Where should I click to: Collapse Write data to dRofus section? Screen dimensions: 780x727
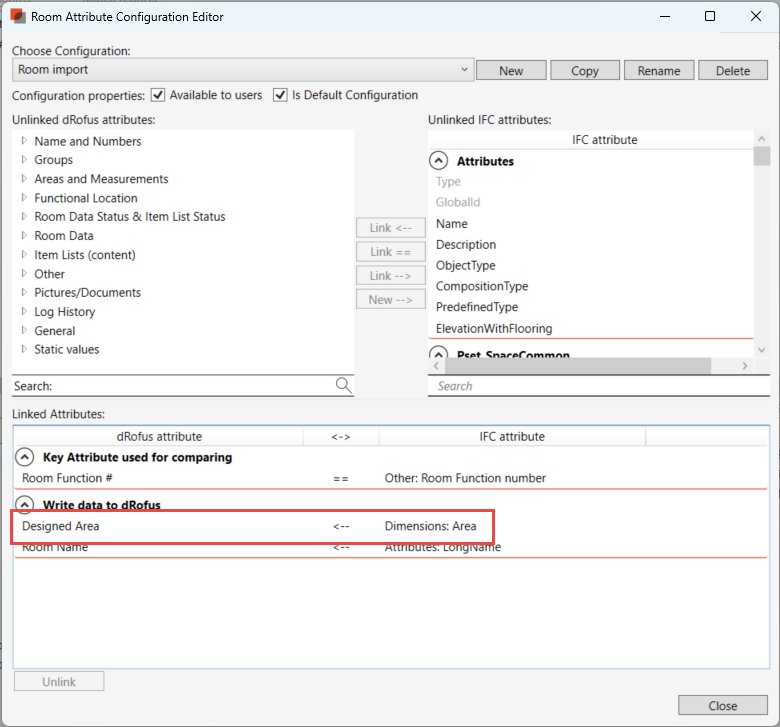coord(24,505)
